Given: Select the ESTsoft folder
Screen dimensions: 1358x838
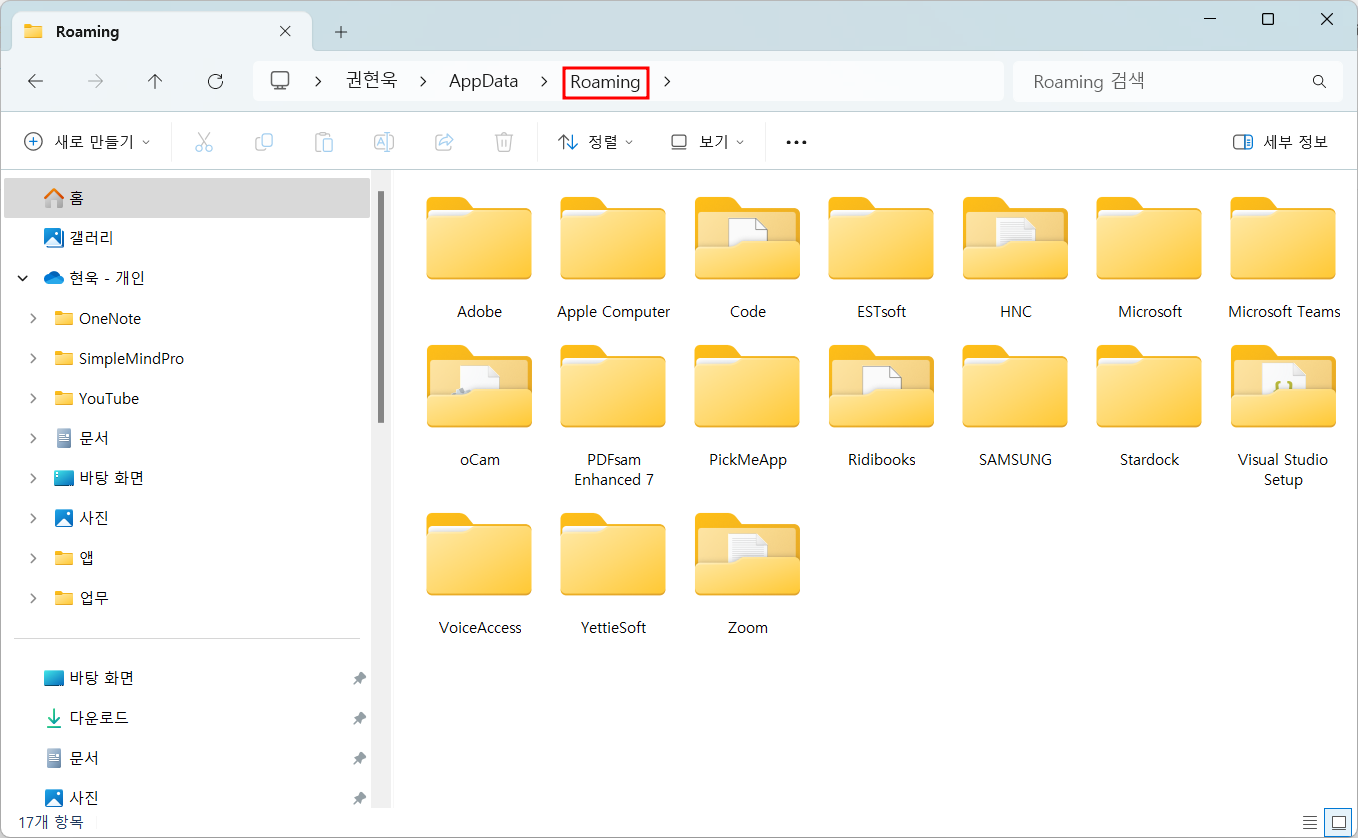Looking at the screenshot, I should point(881,259).
